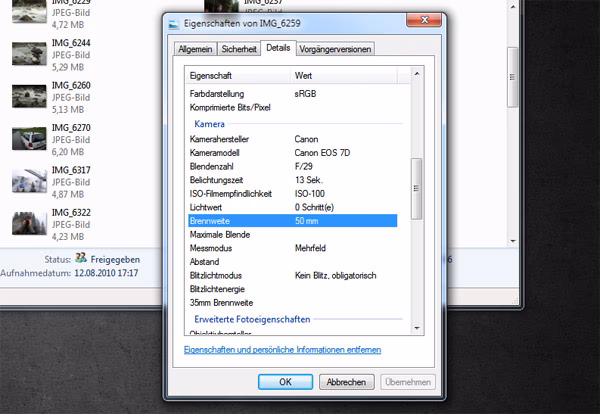The image size is (600, 414).
Task: Select the Kamerahersteller property row
Action: click(x=293, y=139)
